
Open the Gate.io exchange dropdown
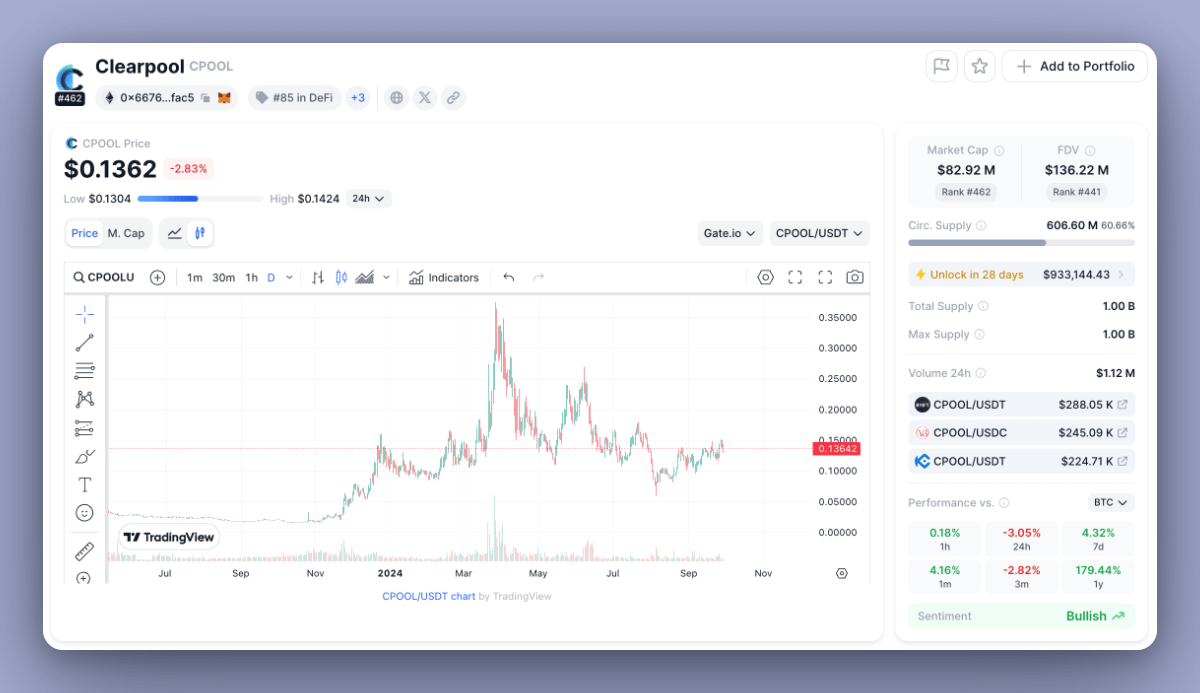pyautogui.click(x=731, y=233)
